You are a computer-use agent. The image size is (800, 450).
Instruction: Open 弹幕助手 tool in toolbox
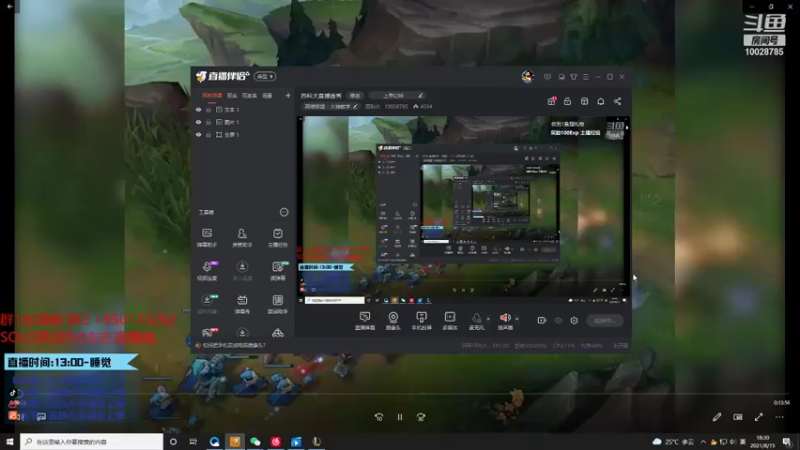point(207,237)
